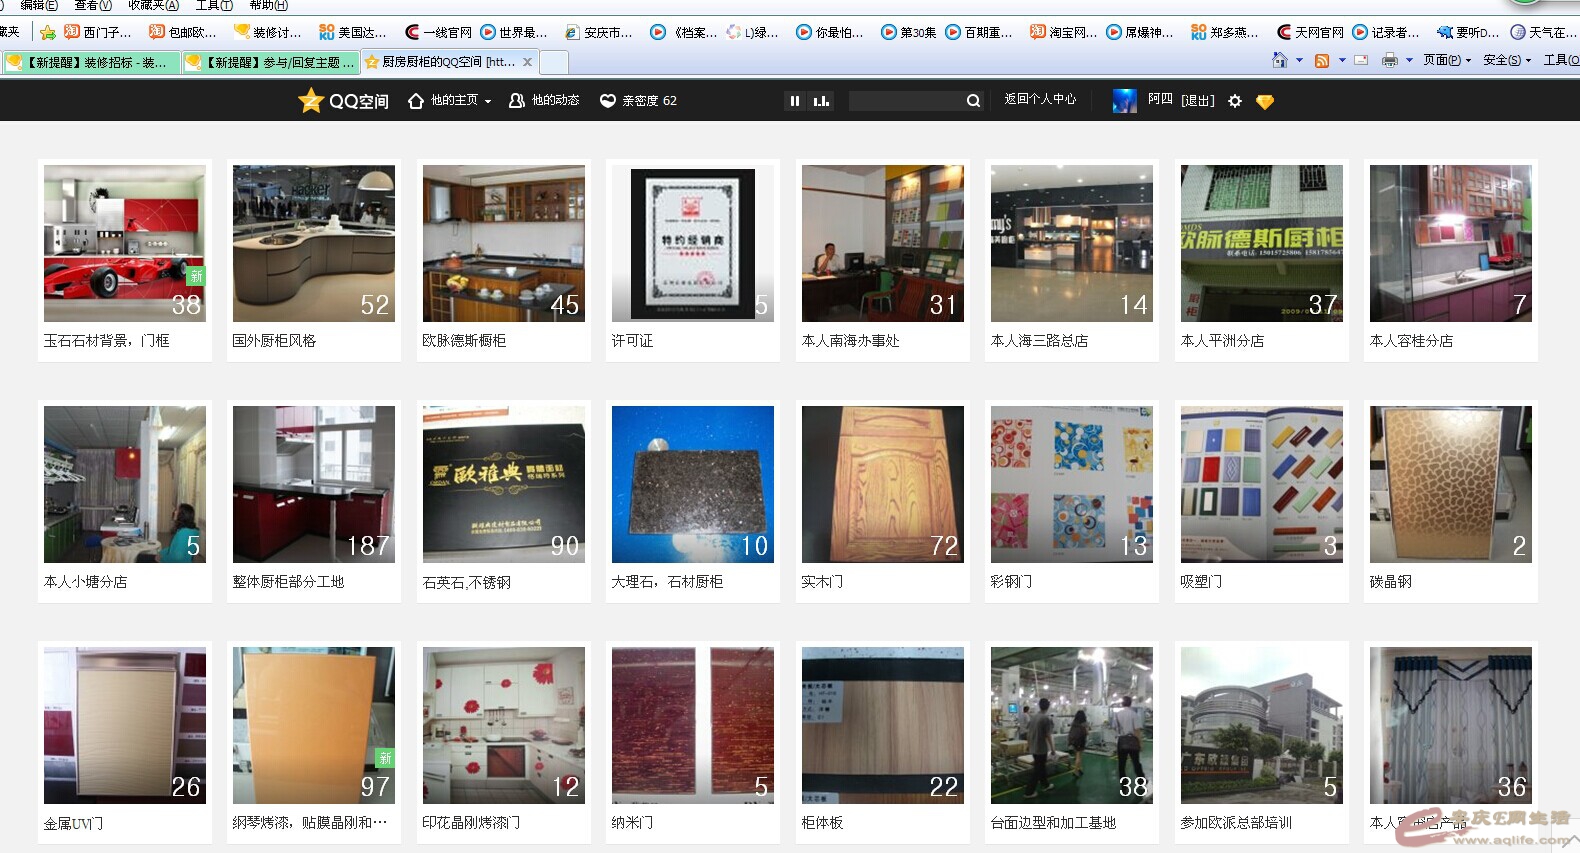1580x853 pixels.
Task: Expand the 他的主页 dropdown
Action: (x=488, y=101)
